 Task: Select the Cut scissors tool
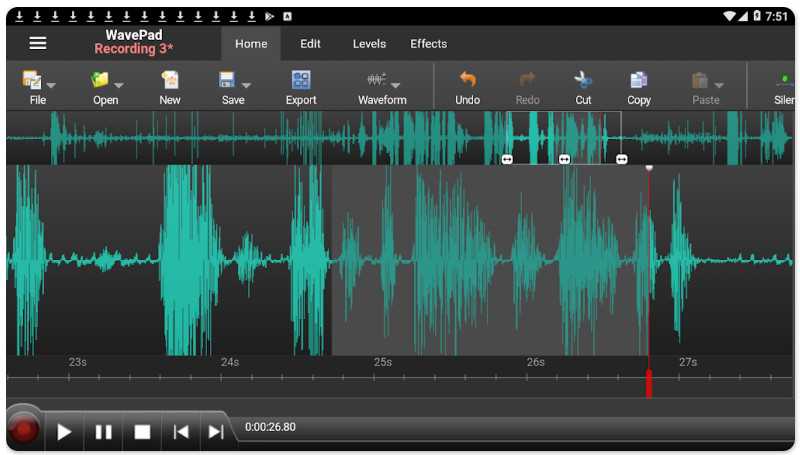point(583,81)
